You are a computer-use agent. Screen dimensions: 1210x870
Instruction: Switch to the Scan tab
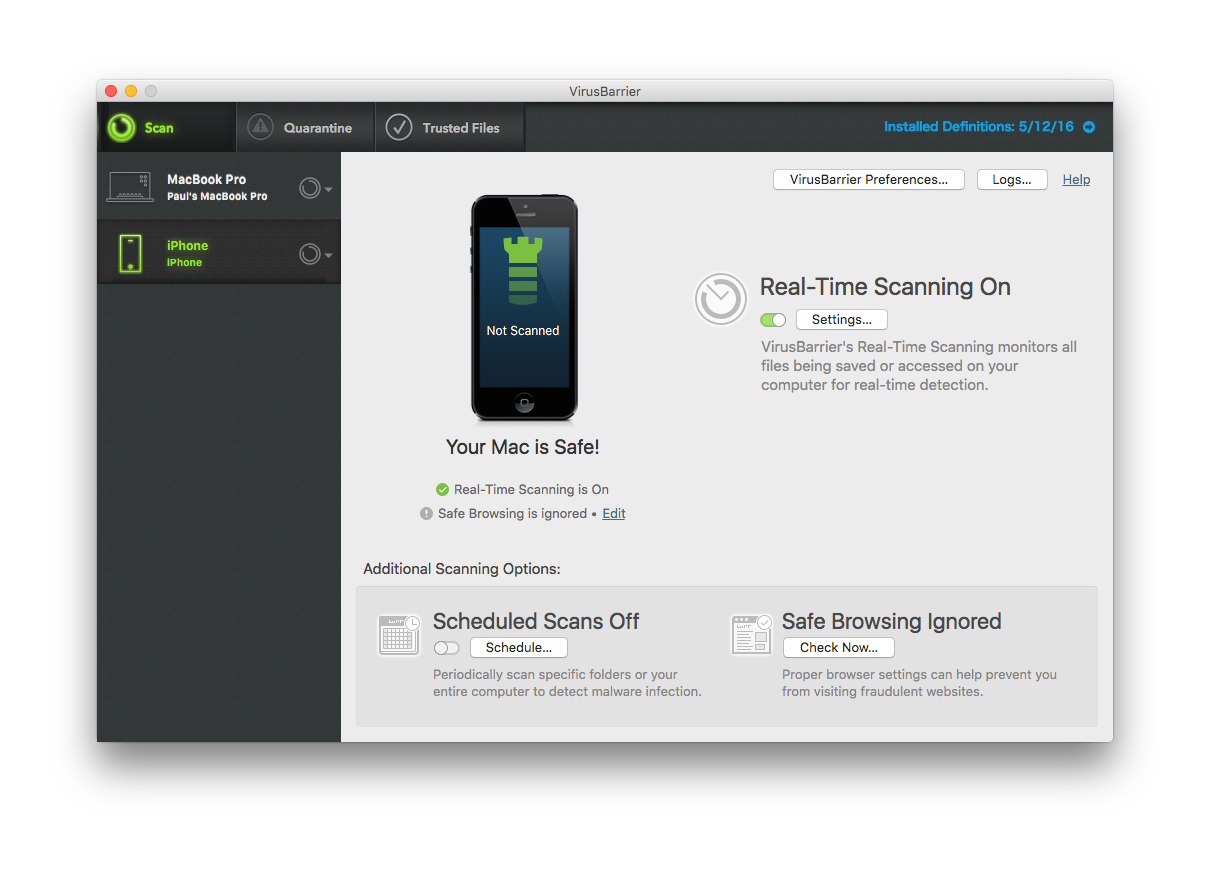point(167,127)
